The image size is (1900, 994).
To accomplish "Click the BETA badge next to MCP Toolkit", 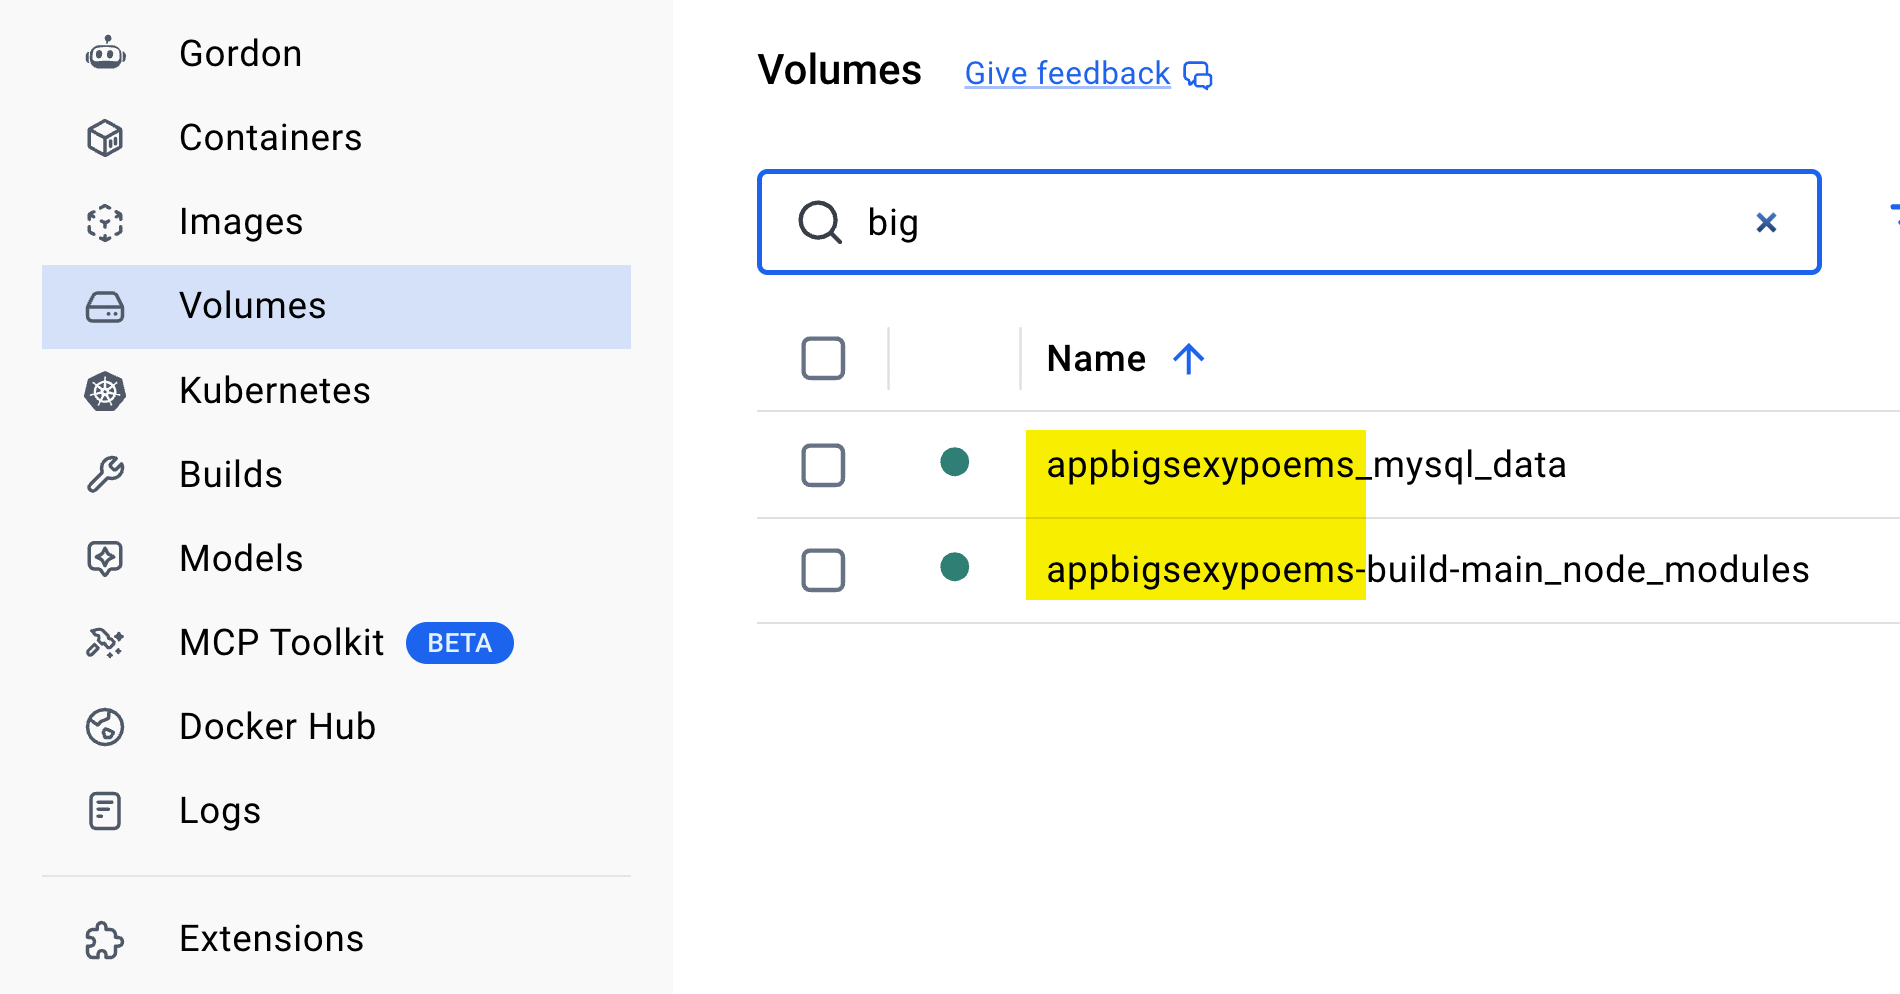I will click(460, 643).
